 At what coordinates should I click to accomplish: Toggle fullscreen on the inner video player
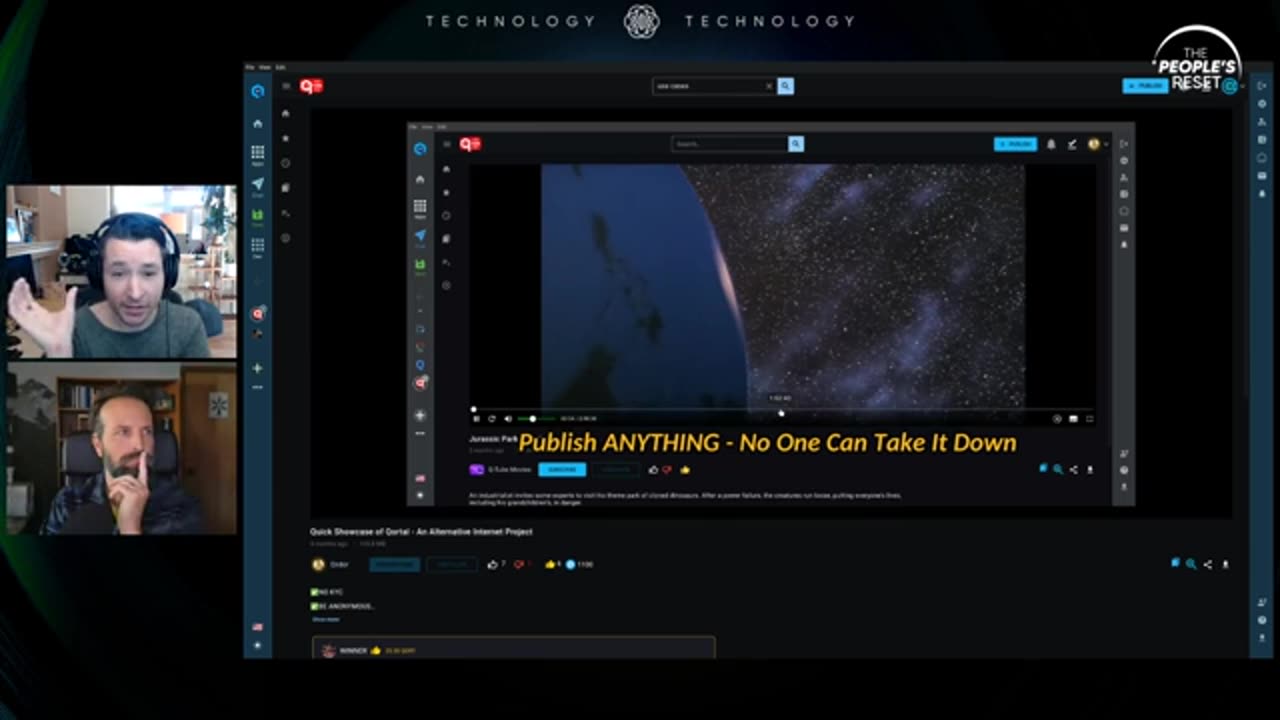[x=1089, y=419]
